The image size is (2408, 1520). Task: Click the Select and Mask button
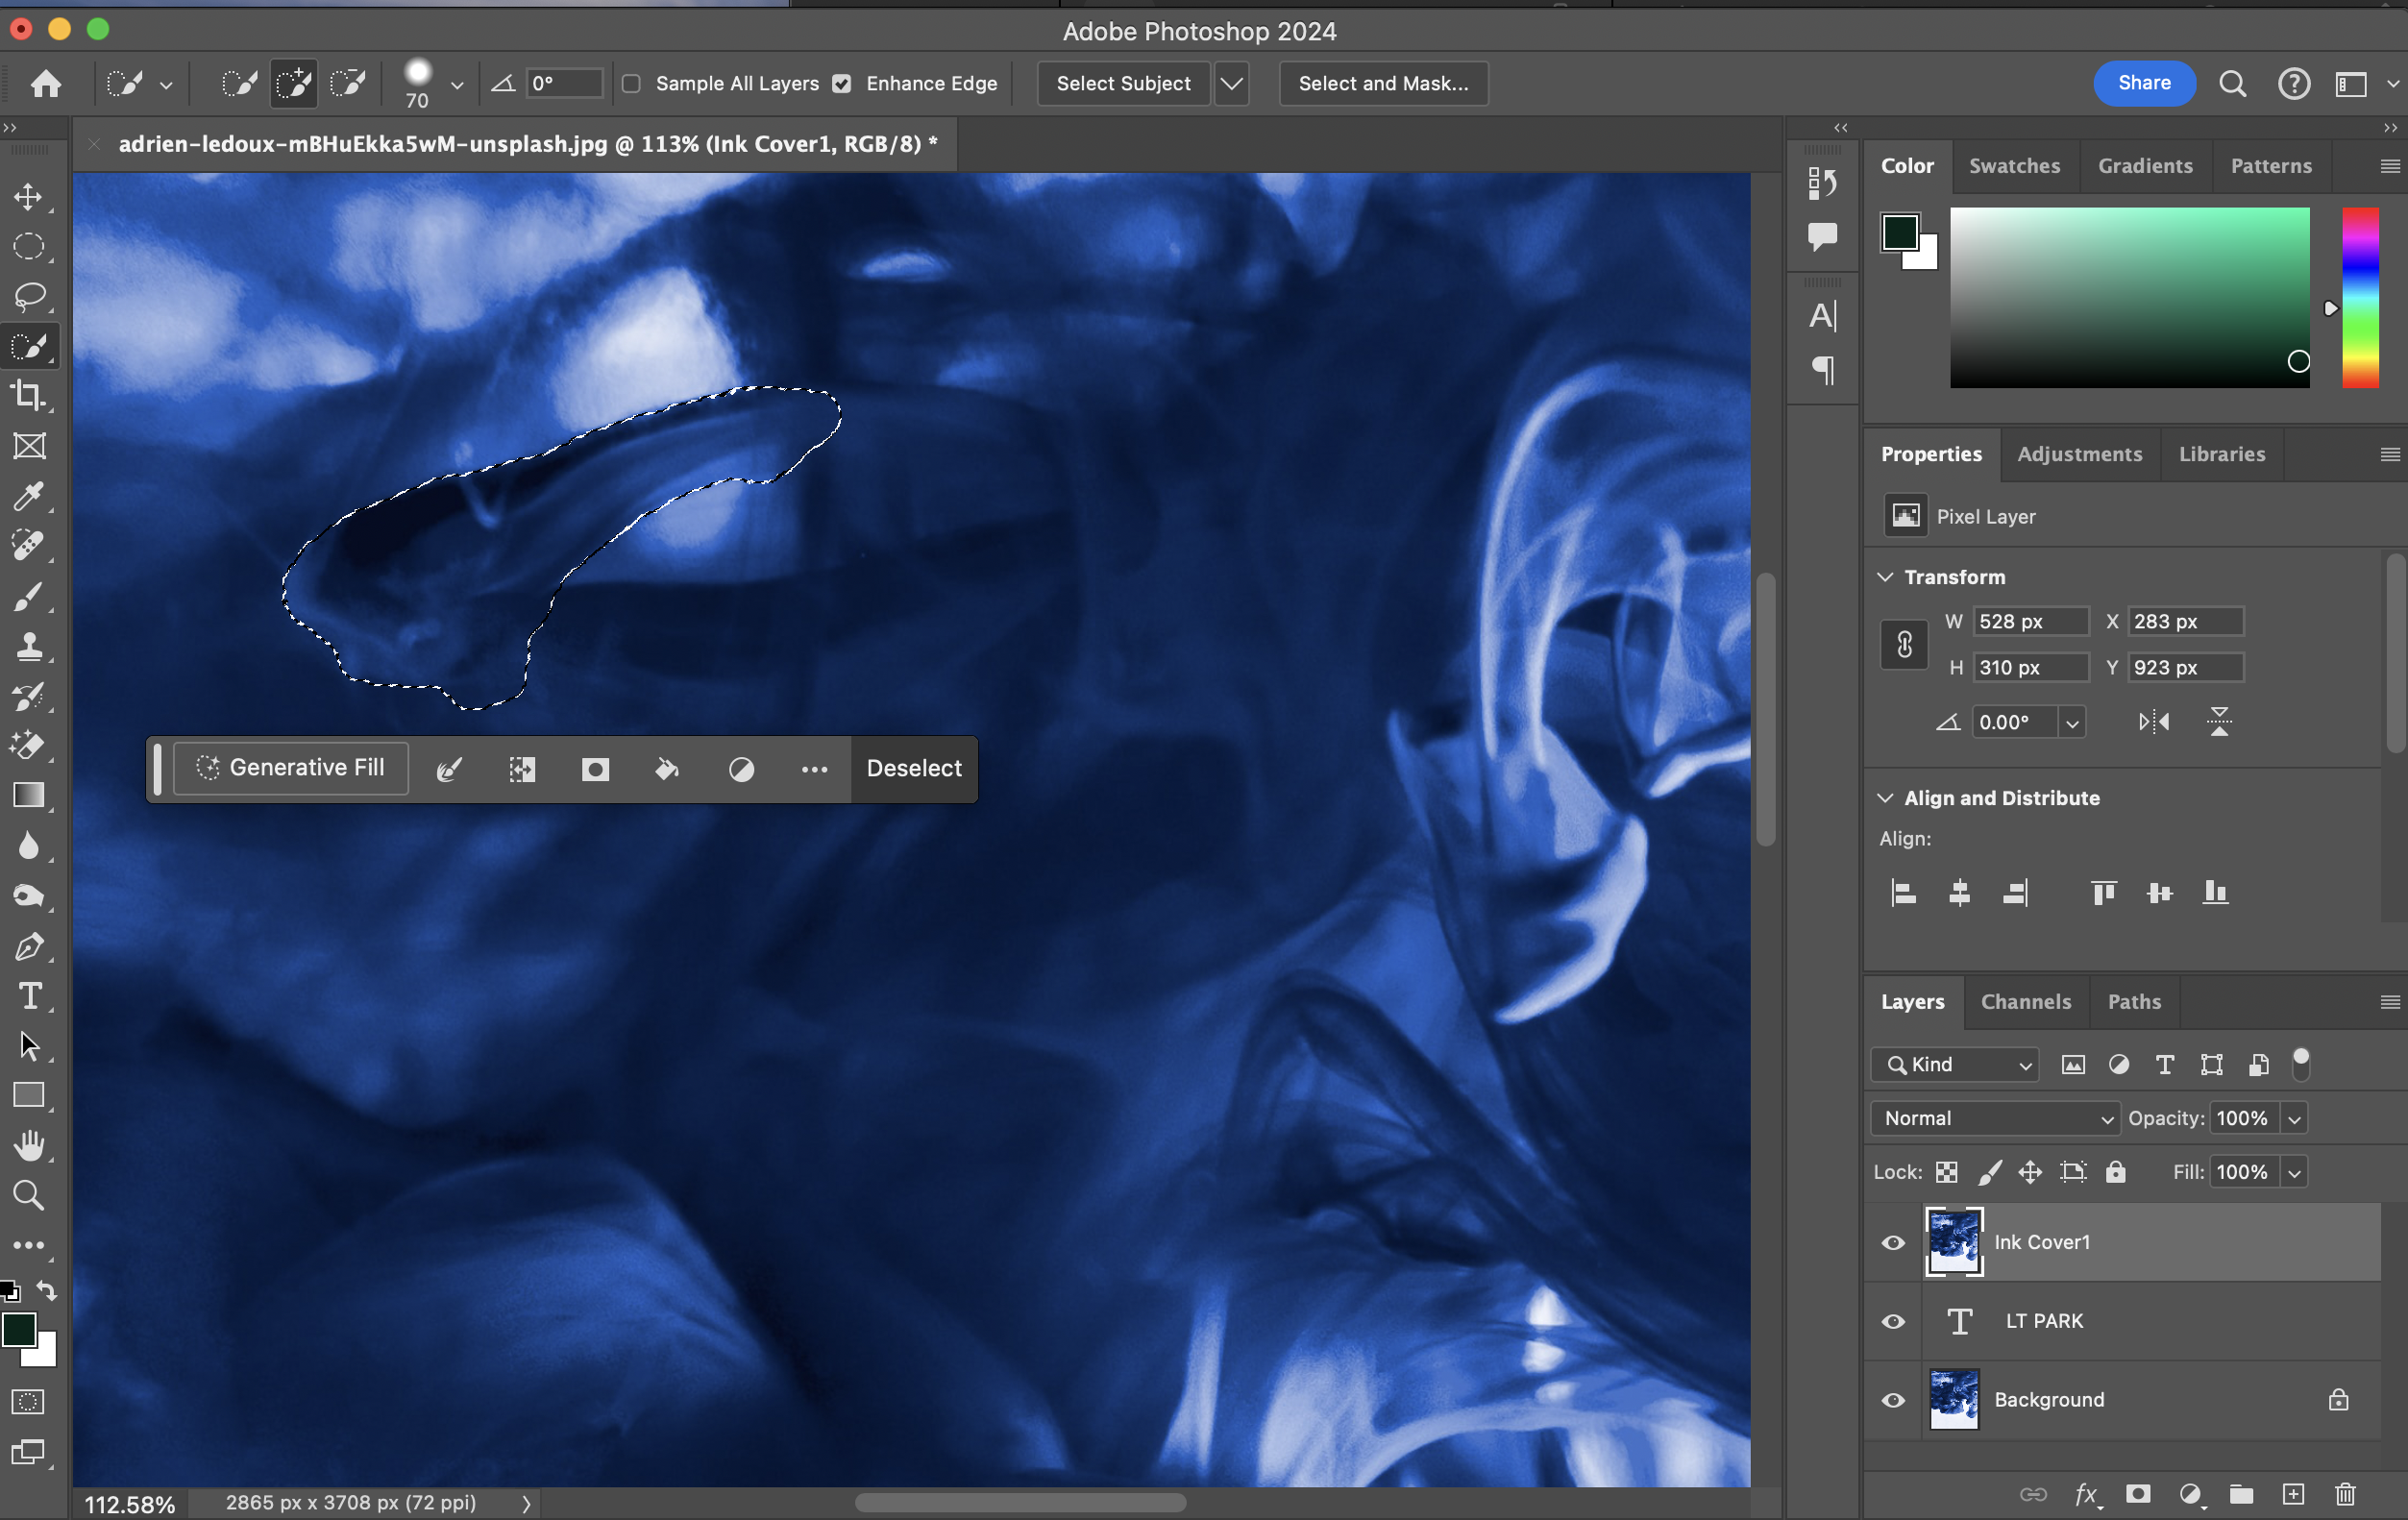click(1382, 84)
